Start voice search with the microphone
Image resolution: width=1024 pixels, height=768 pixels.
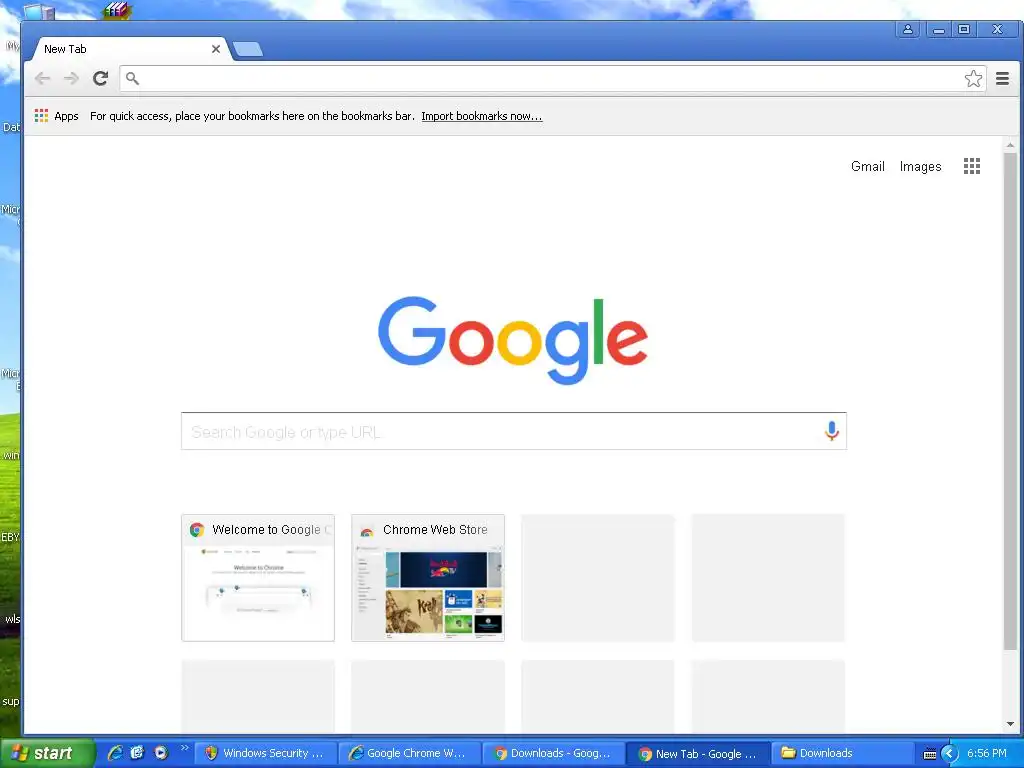[831, 431]
